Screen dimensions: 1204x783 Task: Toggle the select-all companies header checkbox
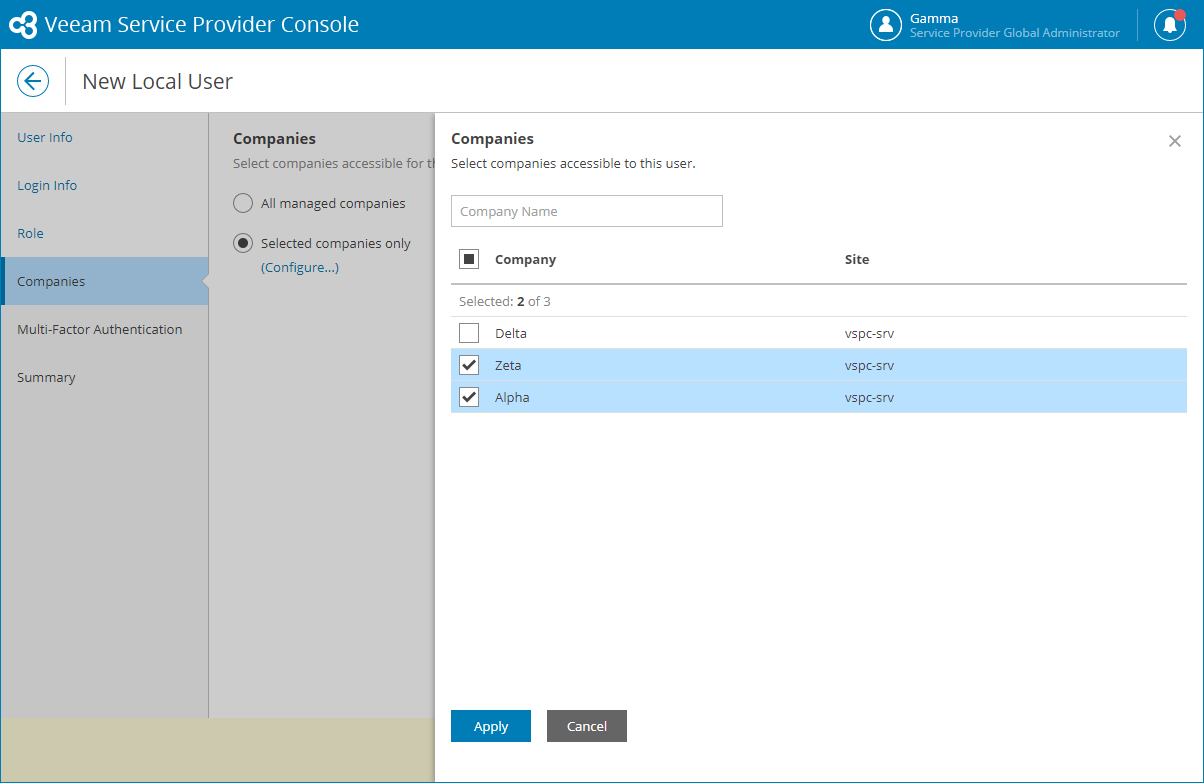tap(469, 259)
